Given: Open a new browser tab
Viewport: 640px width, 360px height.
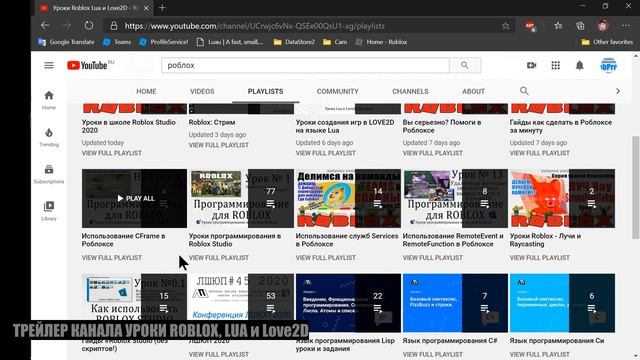Looking at the screenshot, I should tap(162, 8).
